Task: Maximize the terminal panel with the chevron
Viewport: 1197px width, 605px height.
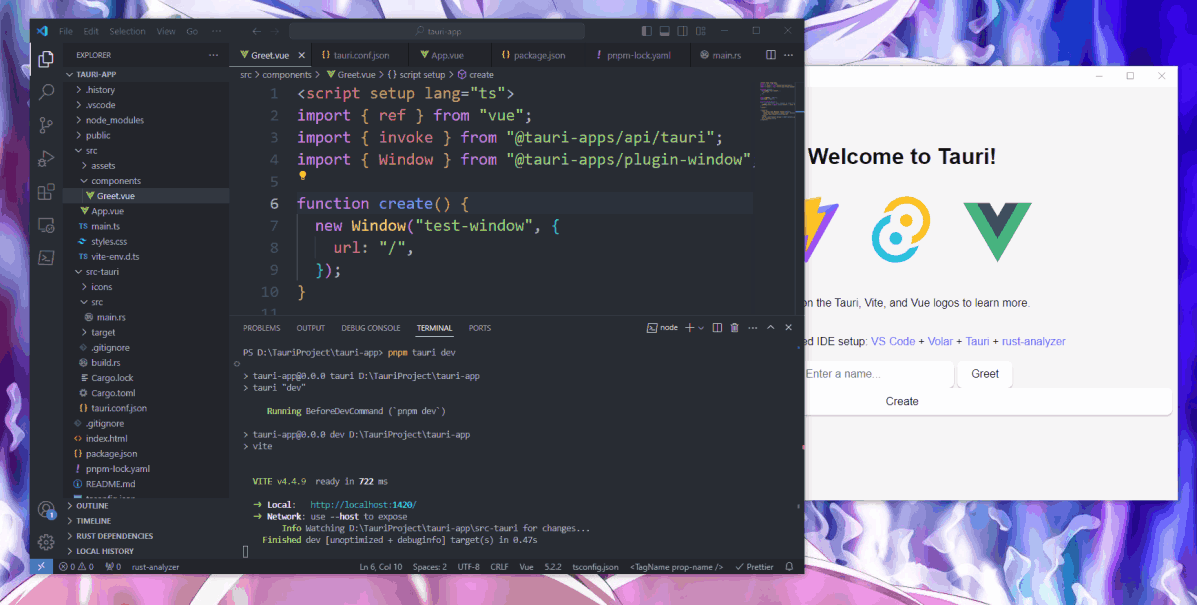Action: click(x=770, y=327)
